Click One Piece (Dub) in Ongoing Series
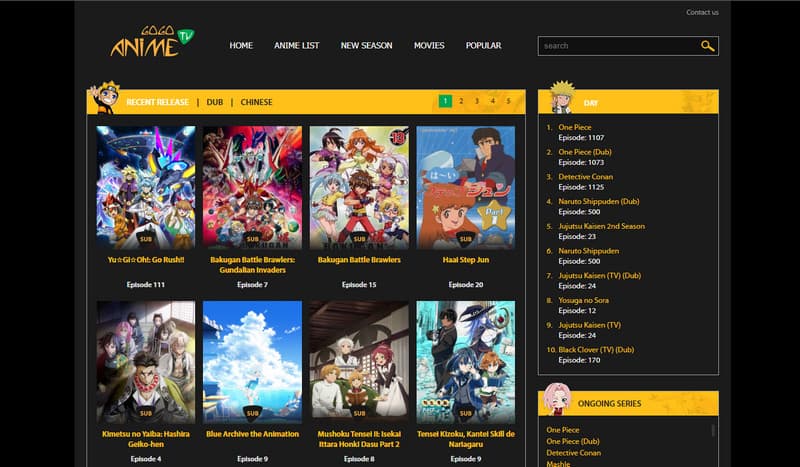Image resolution: width=800 pixels, height=467 pixels. pyautogui.click(x=573, y=441)
